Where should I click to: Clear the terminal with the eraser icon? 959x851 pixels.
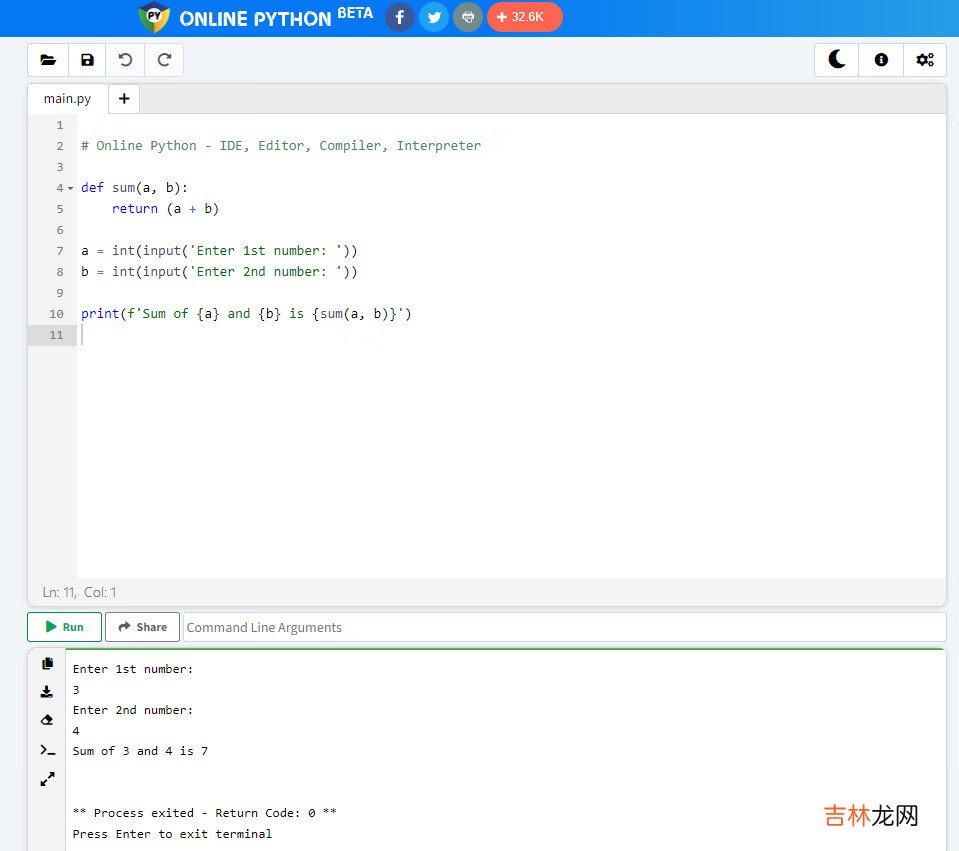coord(47,720)
